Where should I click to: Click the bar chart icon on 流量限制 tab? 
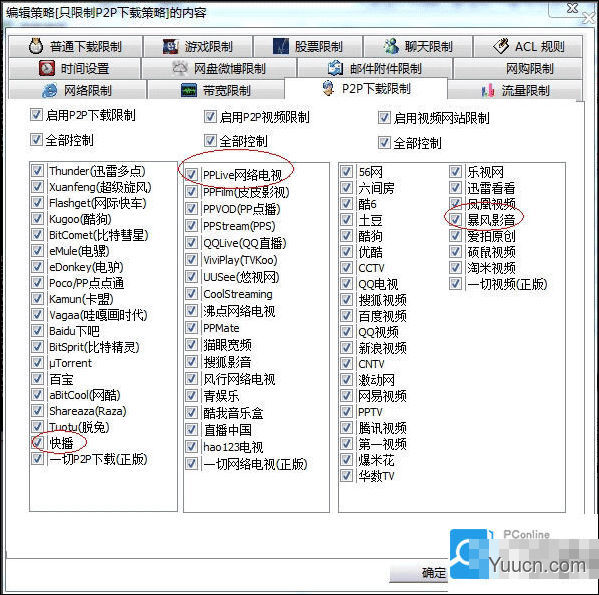487,90
